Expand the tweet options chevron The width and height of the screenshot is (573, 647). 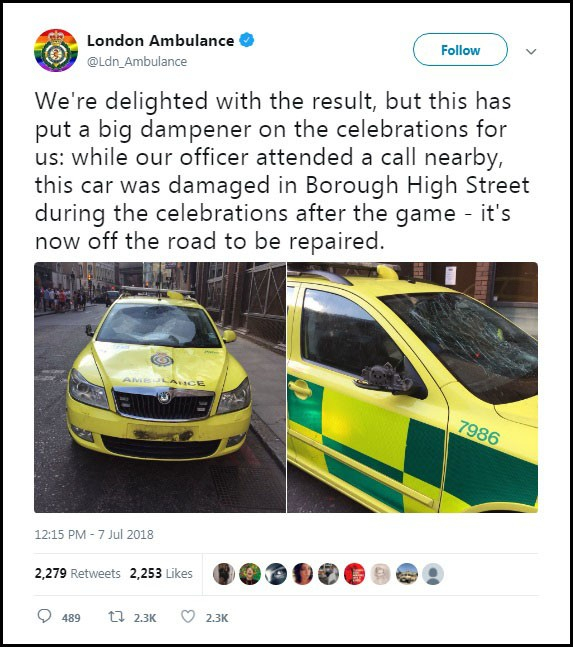click(531, 52)
